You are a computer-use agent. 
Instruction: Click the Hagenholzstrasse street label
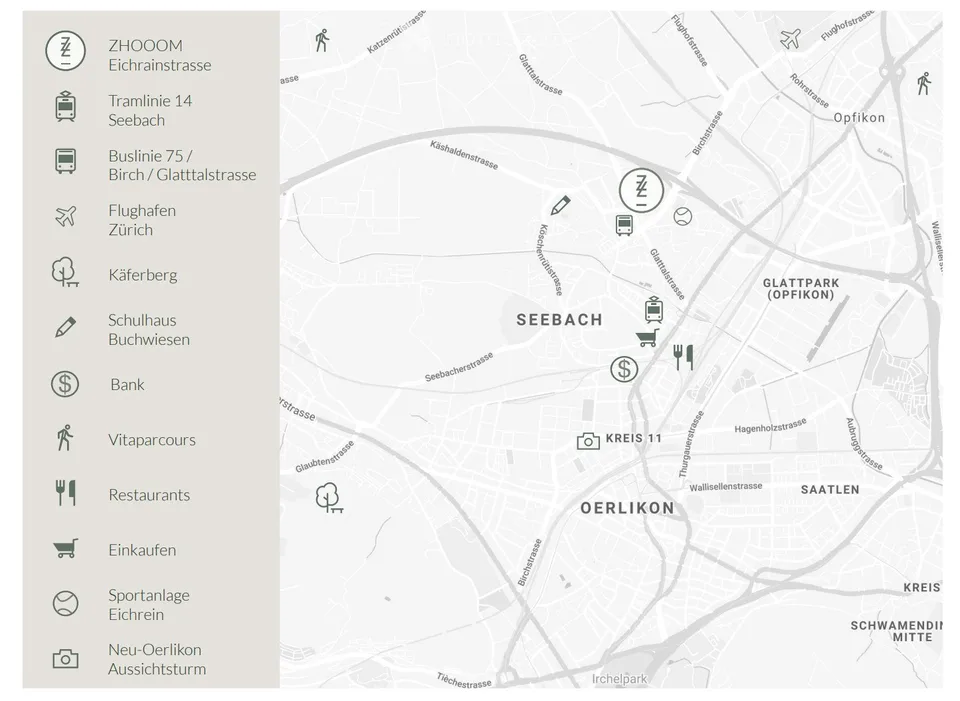[770, 425]
